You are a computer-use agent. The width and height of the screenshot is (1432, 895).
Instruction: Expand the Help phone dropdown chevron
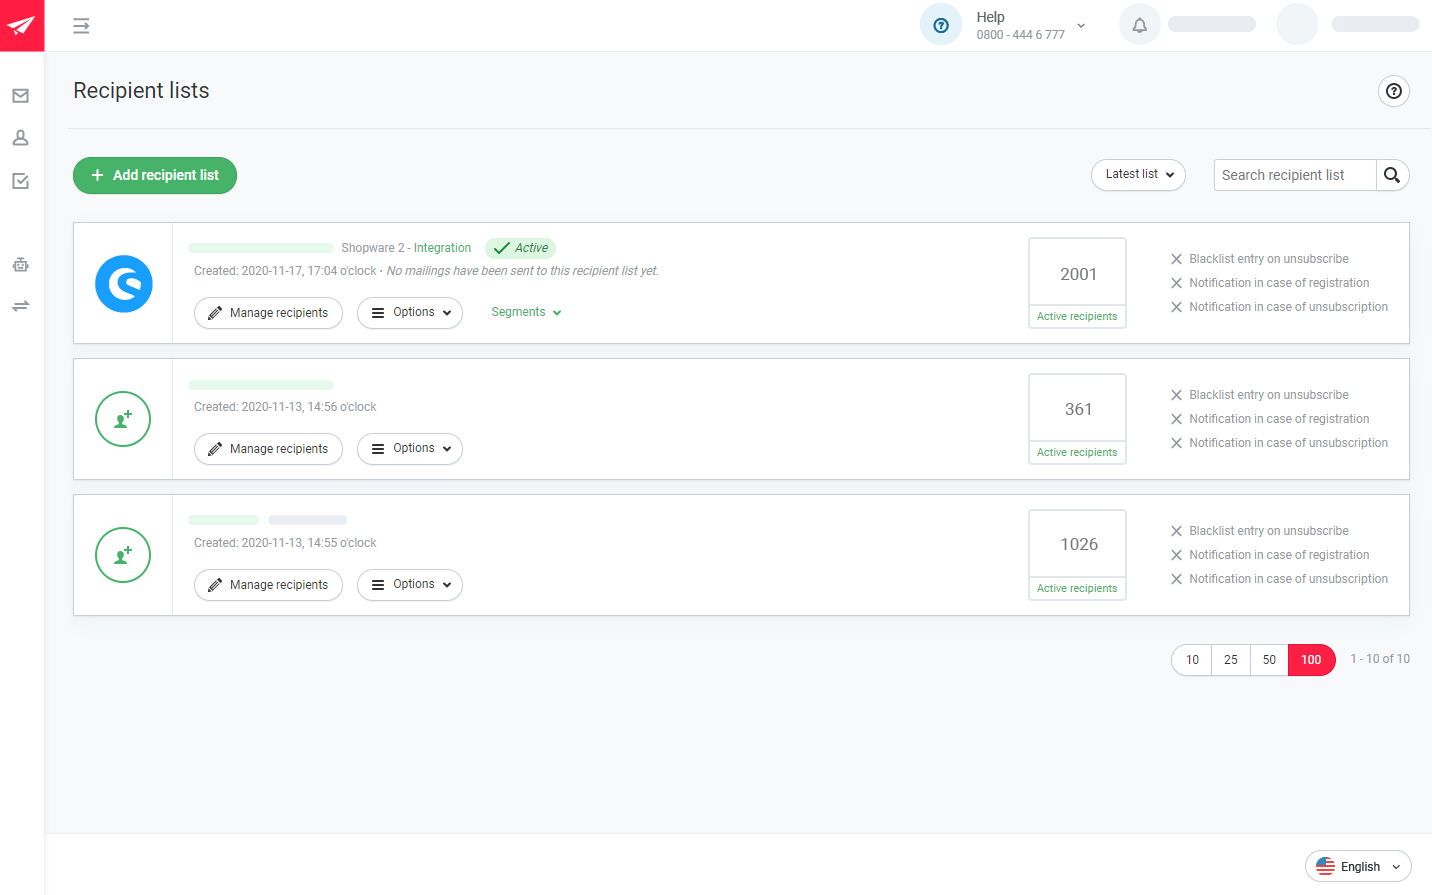1081,26
